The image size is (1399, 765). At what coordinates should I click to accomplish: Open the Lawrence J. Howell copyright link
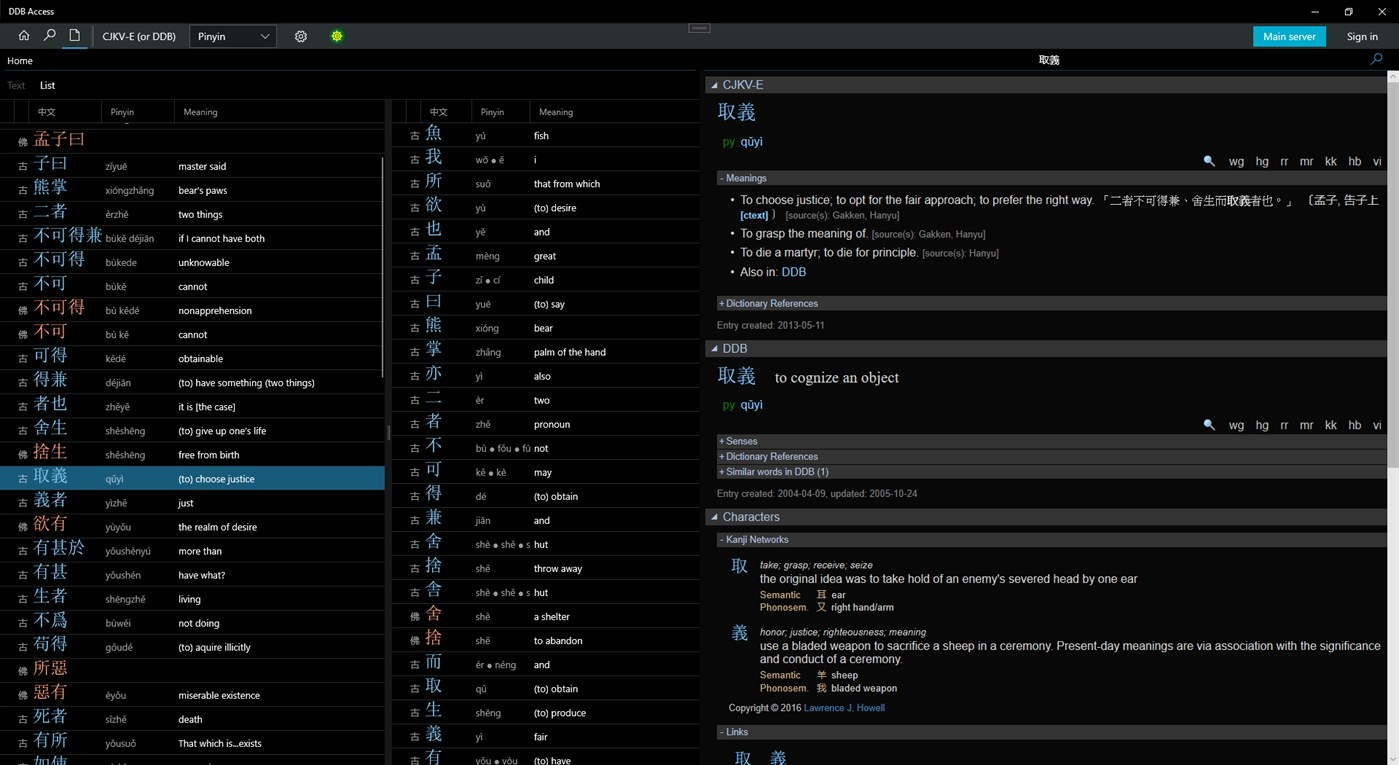point(843,707)
